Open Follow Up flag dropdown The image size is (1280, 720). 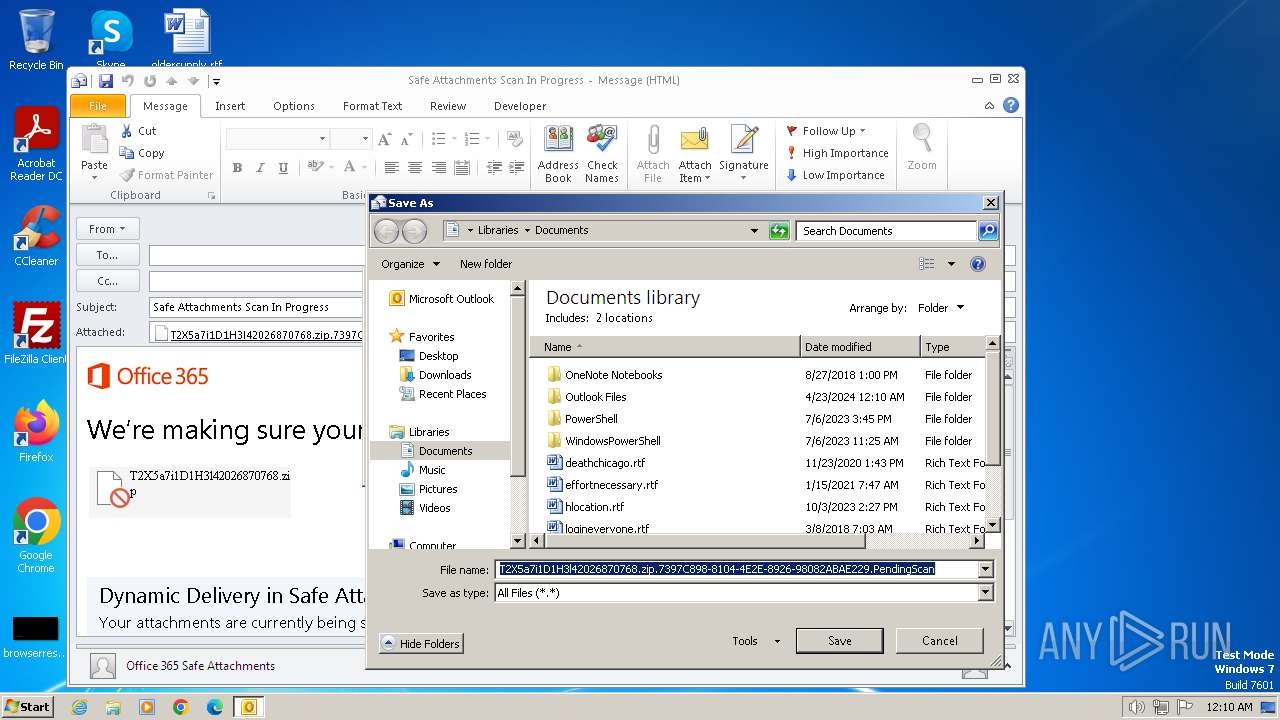click(826, 131)
